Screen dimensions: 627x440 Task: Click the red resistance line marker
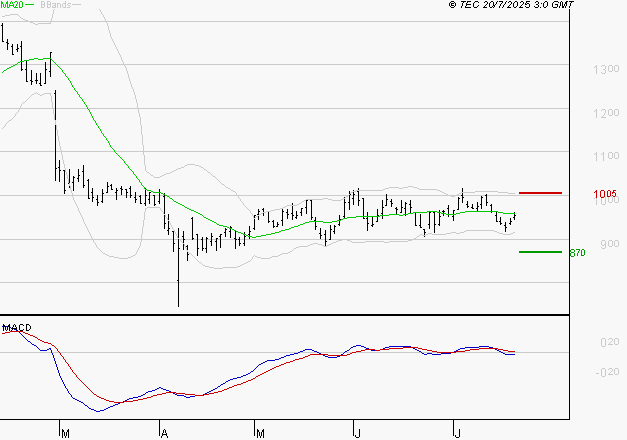pyautogui.click(x=540, y=192)
